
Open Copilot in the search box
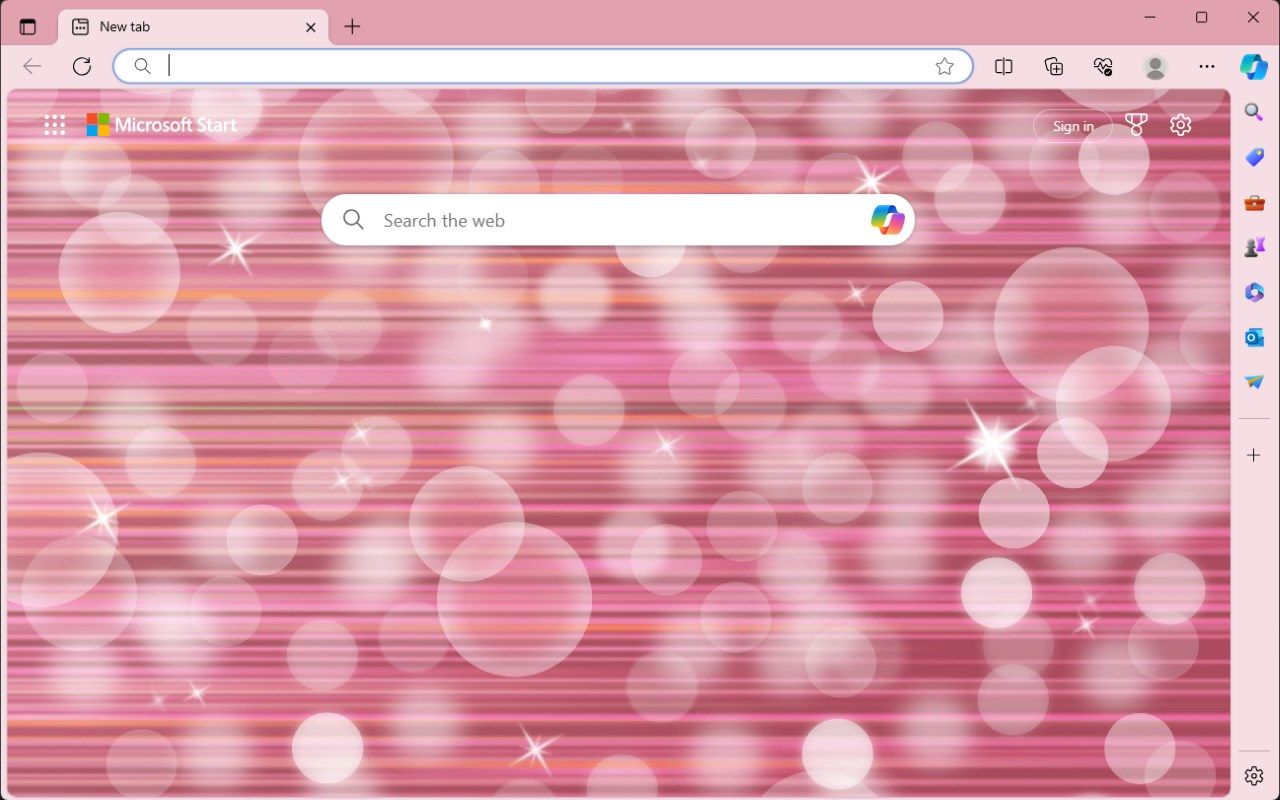coord(887,220)
